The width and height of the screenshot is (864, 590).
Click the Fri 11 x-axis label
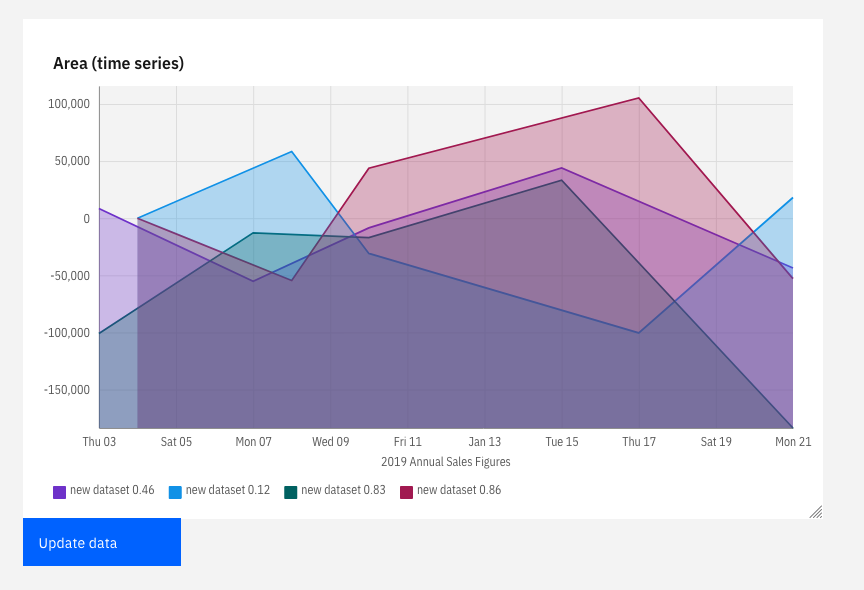tap(408, 442)
